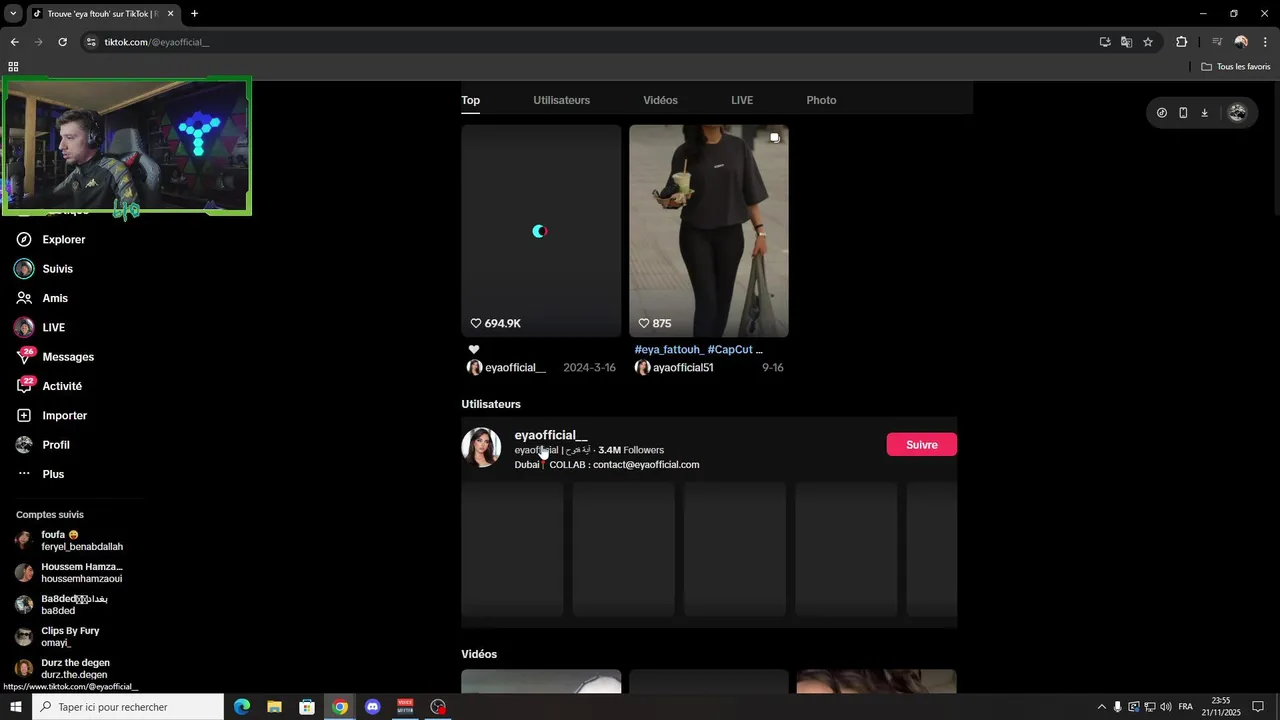1280x720 pixels.
Task: Open Voicemeeter from the taskbar
Action: click(405, 707)
